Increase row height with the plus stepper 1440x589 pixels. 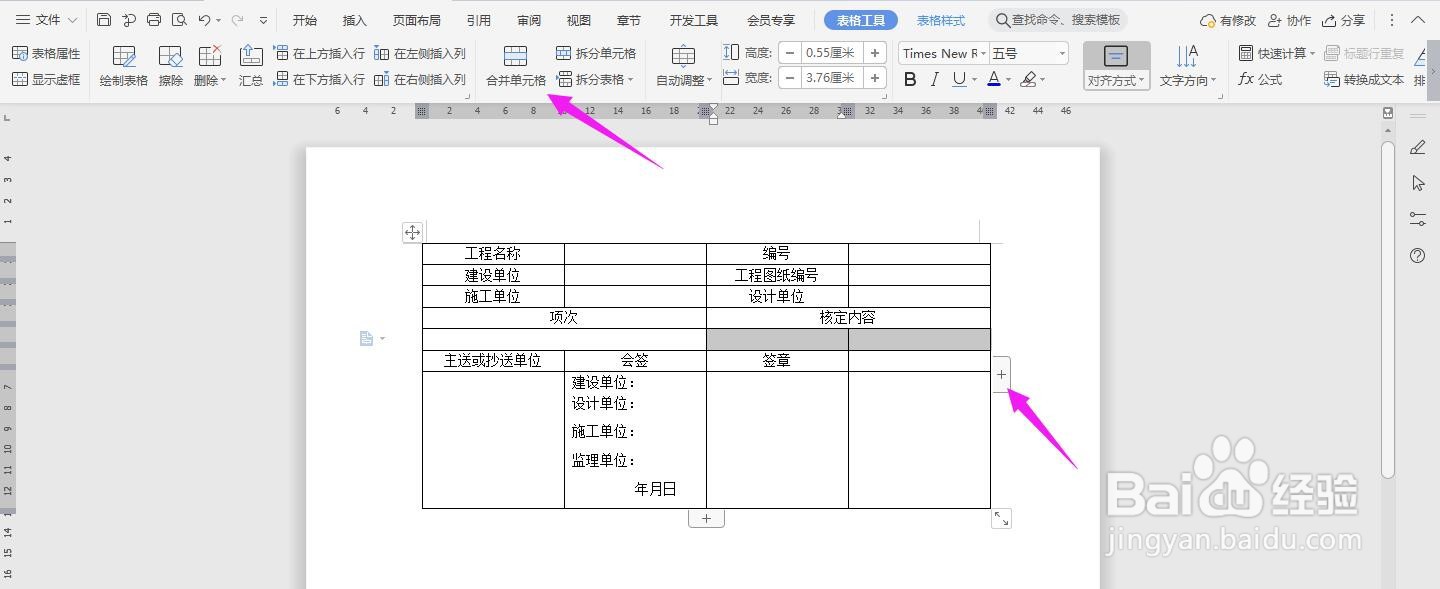[x=876, y=52]
